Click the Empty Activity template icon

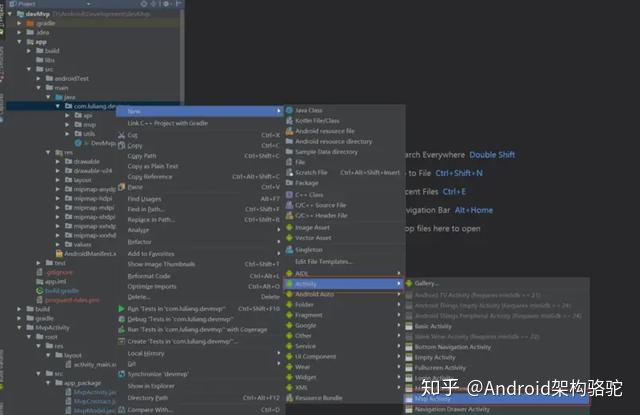[409, 357]
